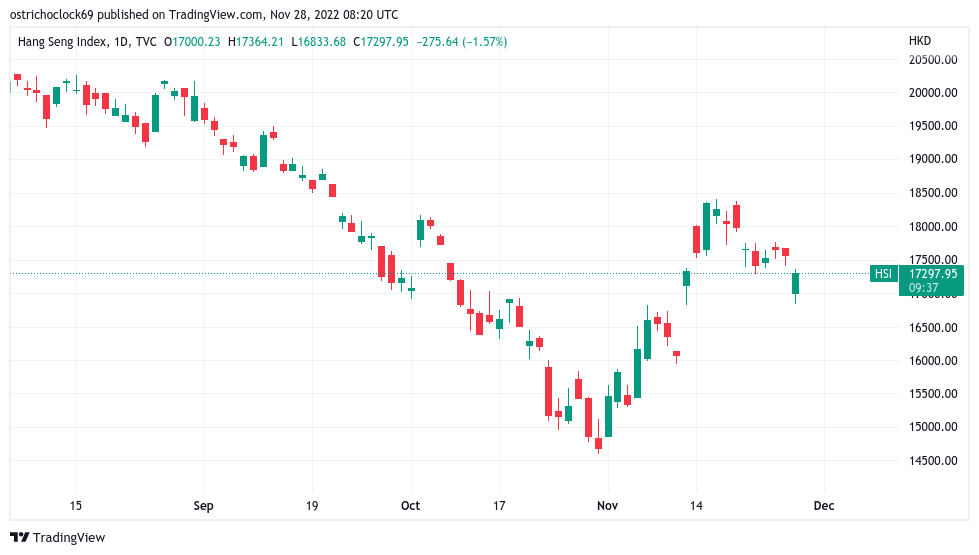Viewport: 979px width, 555px height.
Task: Click the daily change −275.64 (−1.57%)
Action: point(461,42)
